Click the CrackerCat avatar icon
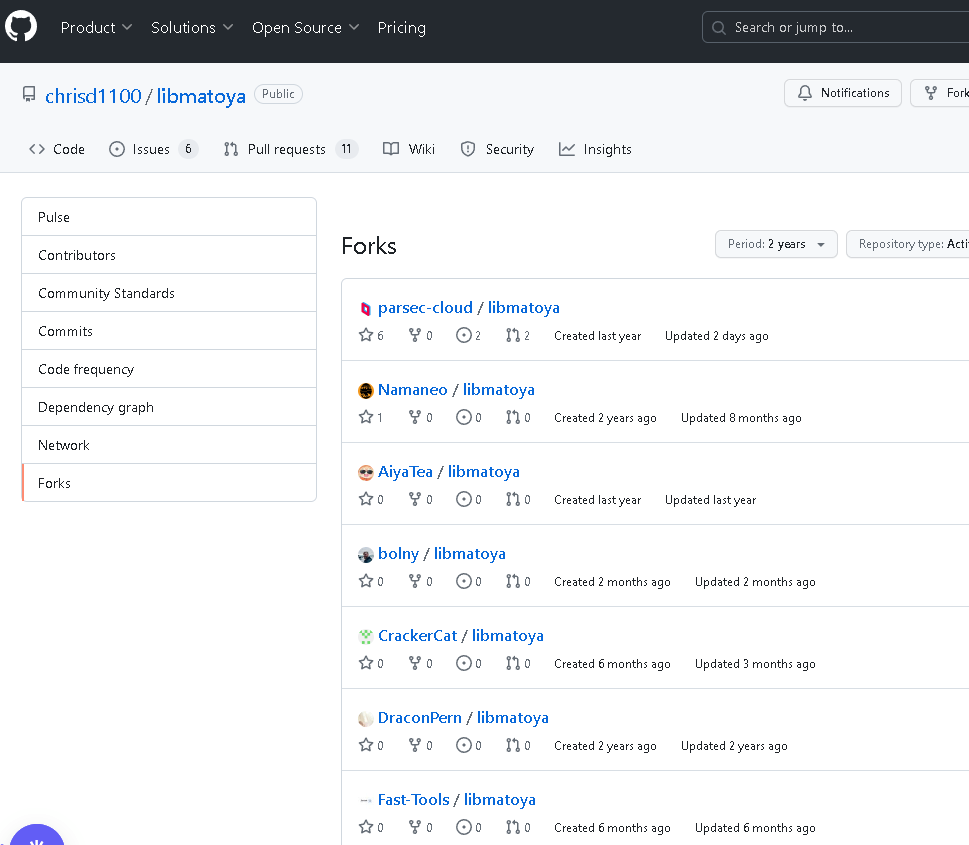The image size is (969, 845). (x=366, y=637)
